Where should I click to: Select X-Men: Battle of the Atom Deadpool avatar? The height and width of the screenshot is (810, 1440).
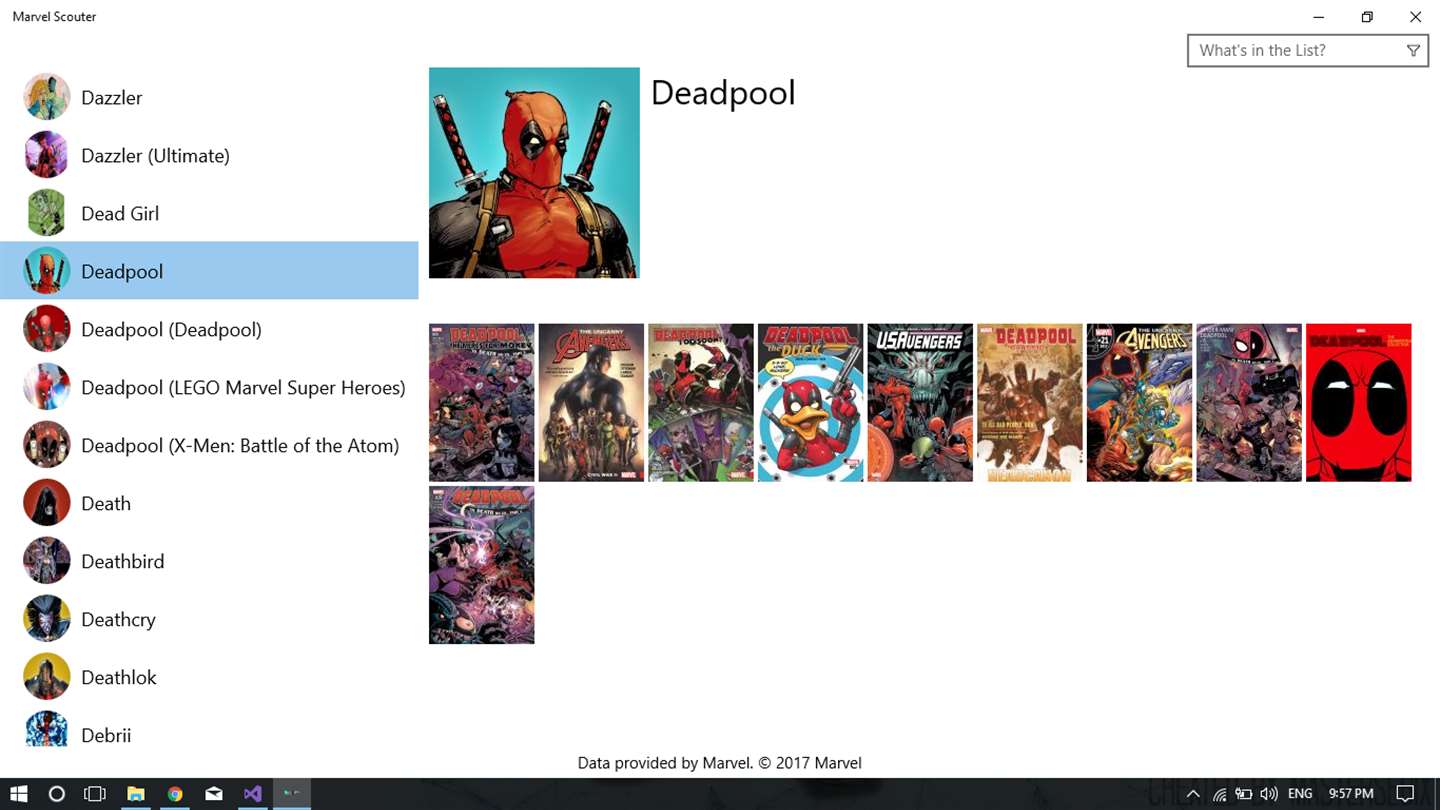coord(47,445)
